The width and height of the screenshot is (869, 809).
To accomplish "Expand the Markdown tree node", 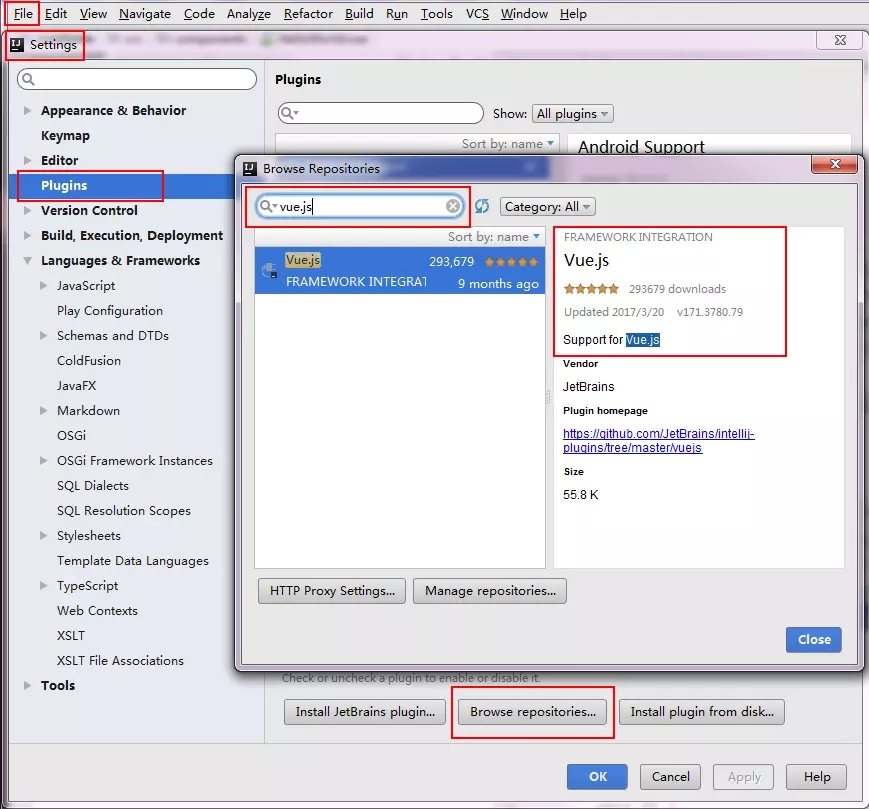I will 43,411.
